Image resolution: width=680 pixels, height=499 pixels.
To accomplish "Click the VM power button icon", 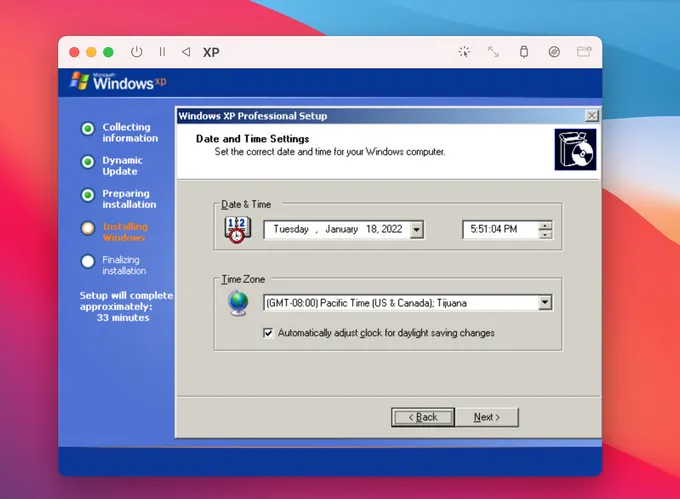I will click(137, 52).
